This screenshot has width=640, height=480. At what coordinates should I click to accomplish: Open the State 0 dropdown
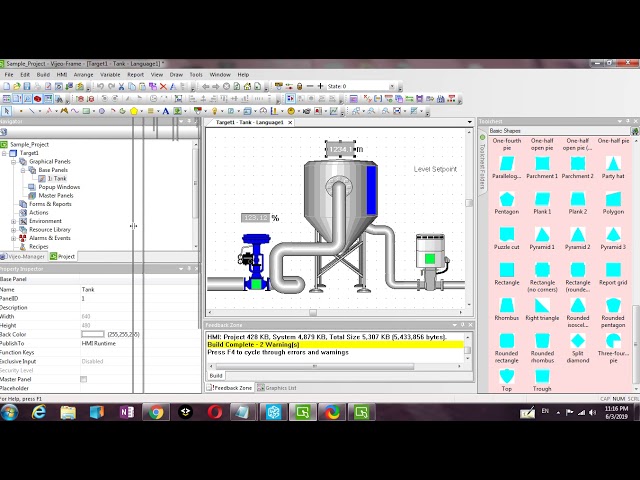pos(392,87)
